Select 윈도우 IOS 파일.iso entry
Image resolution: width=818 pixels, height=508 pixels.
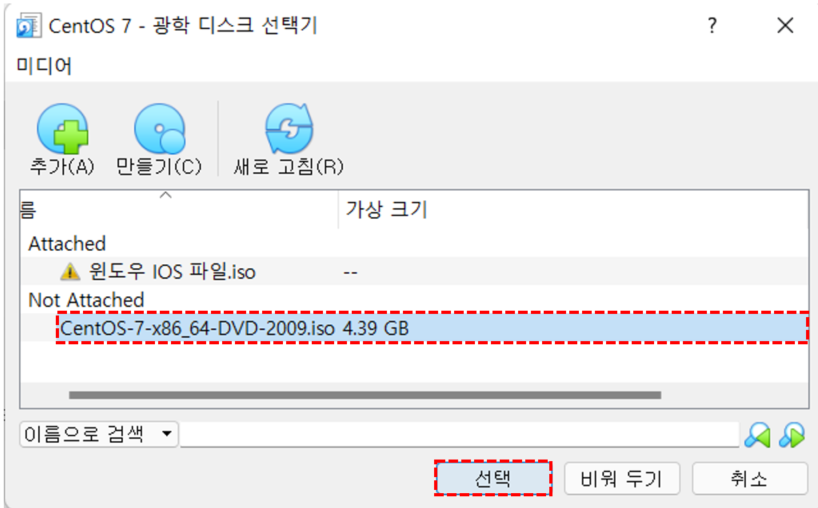pos(415,272)
